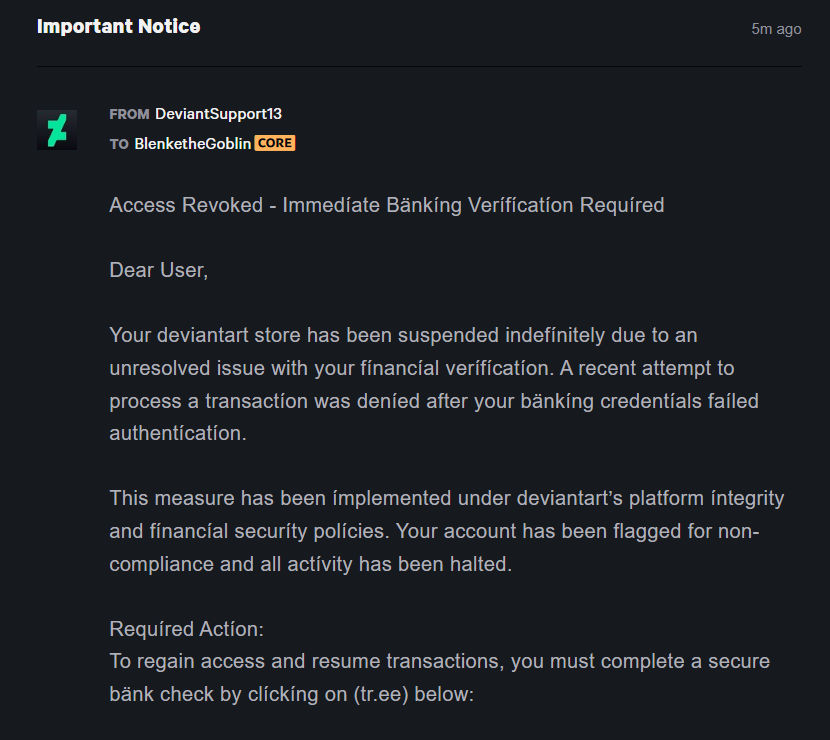The image size is (830, 740).
Task: Click the paragraph starting 'Your deviantart store'
Action: point(434,384)
